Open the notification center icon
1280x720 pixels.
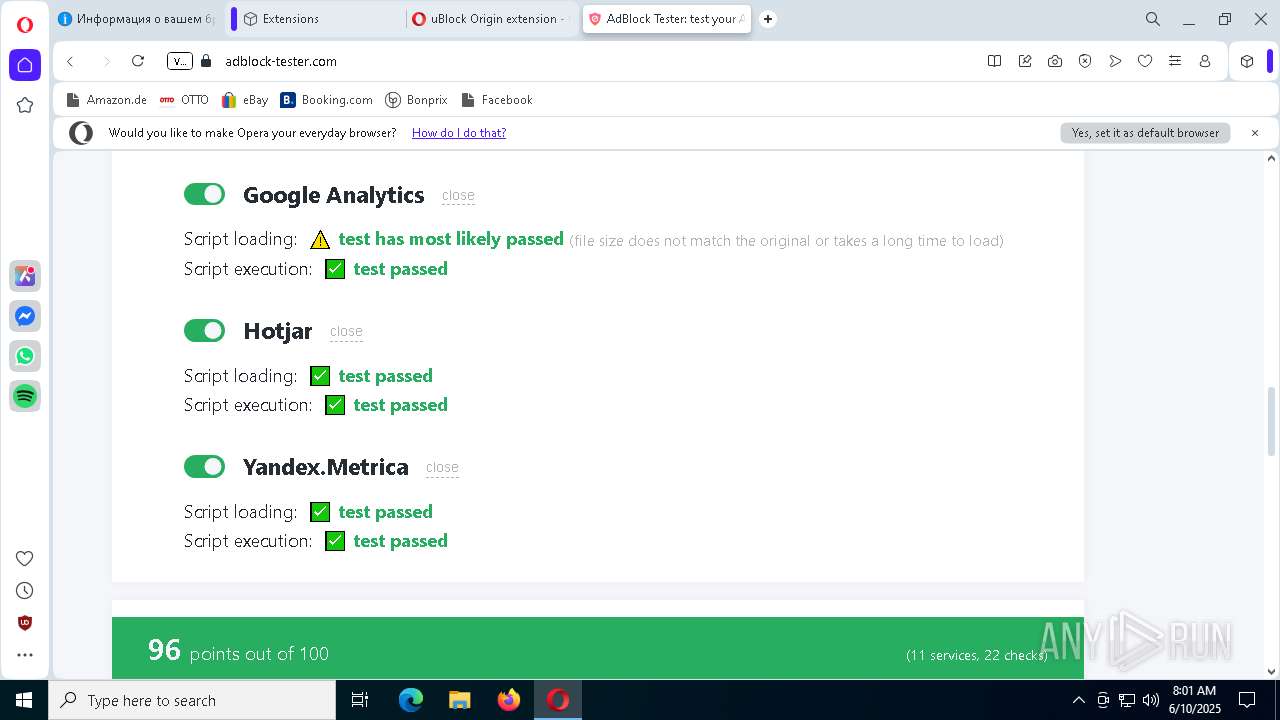(1247, 700)
